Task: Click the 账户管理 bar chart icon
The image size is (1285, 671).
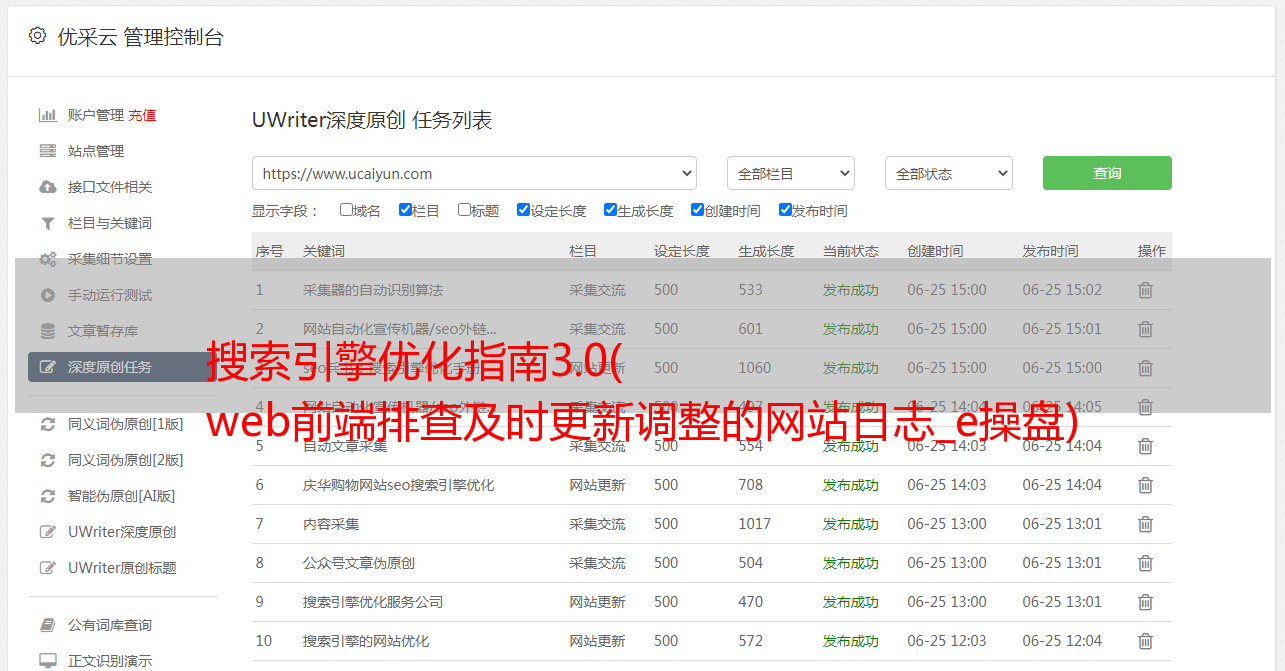Action: (x=47, y=115)
